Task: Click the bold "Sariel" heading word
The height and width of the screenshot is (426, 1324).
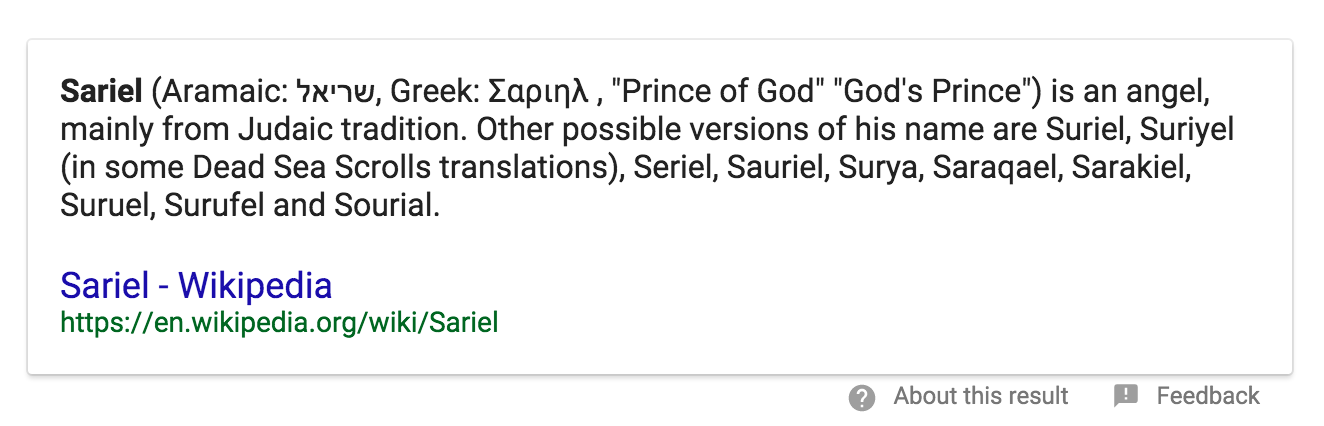Action: [x=102, y=93]
